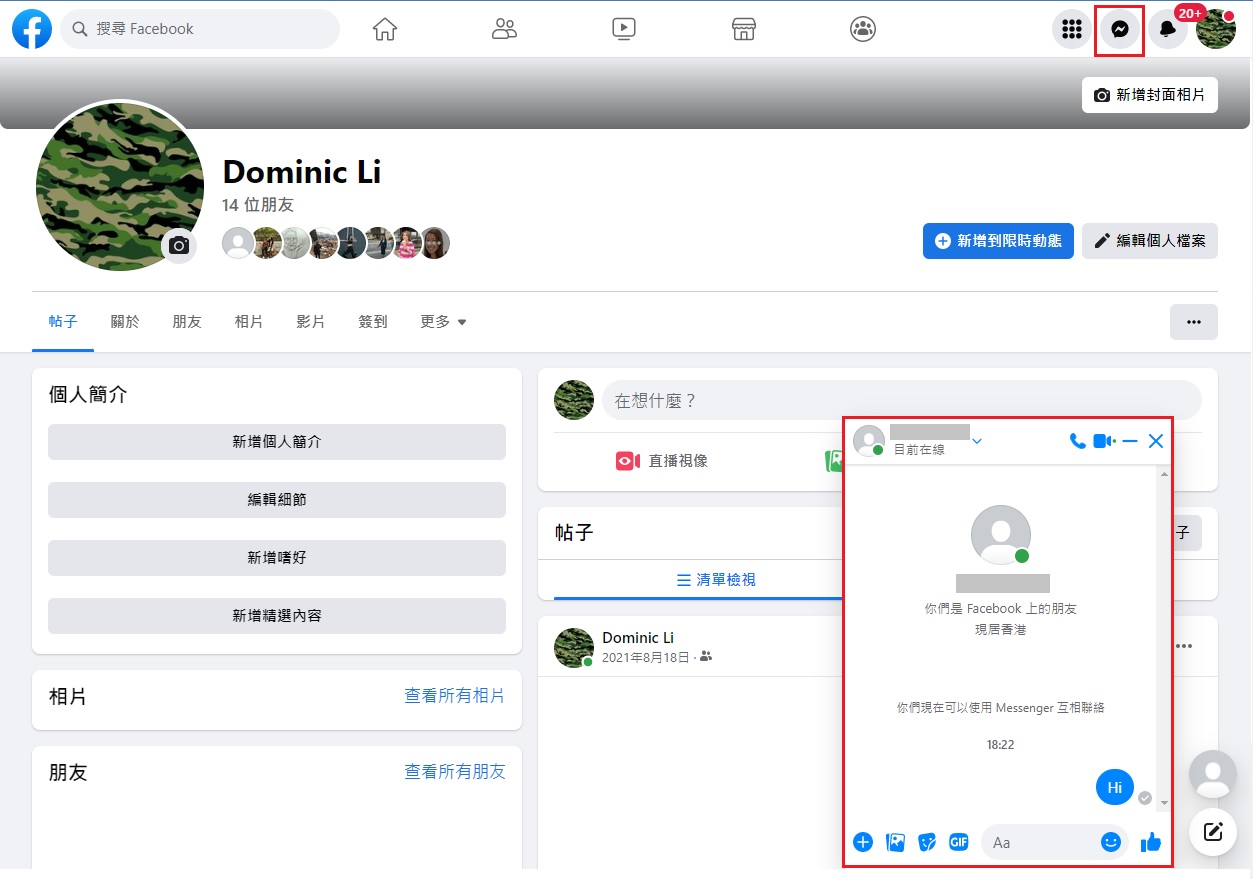This screenshot has height=879, width=1255.
Task: Click the chat scrollbar down arrow
Action: (1164, 803)
